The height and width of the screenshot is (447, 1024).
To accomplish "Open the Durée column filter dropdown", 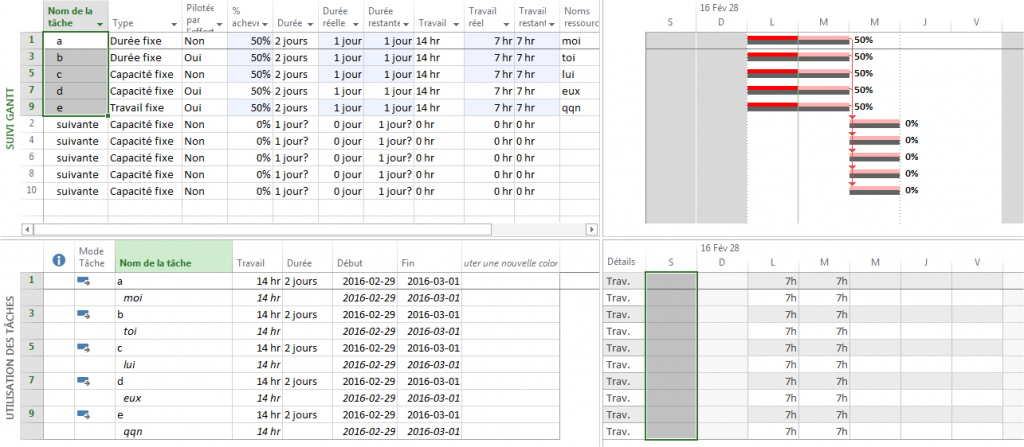I will click(310, 24).
